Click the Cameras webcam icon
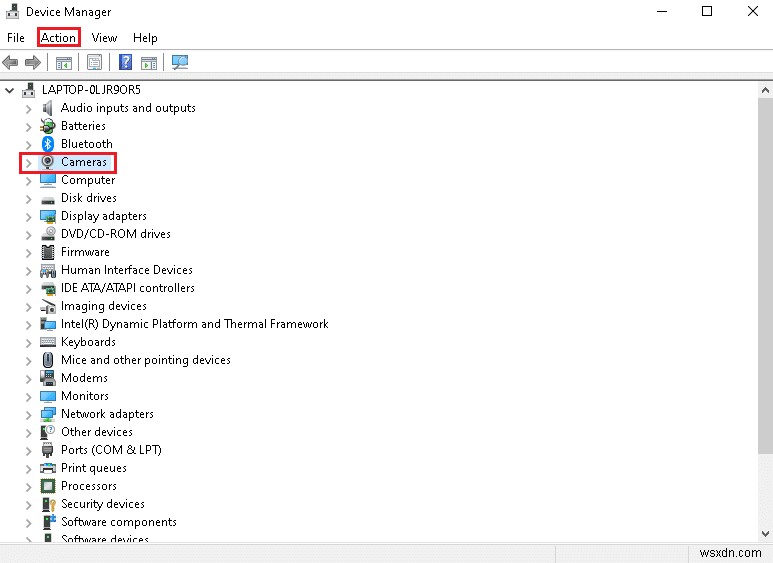This screenshot has height=563, width=773. click(x=48, y=162)
